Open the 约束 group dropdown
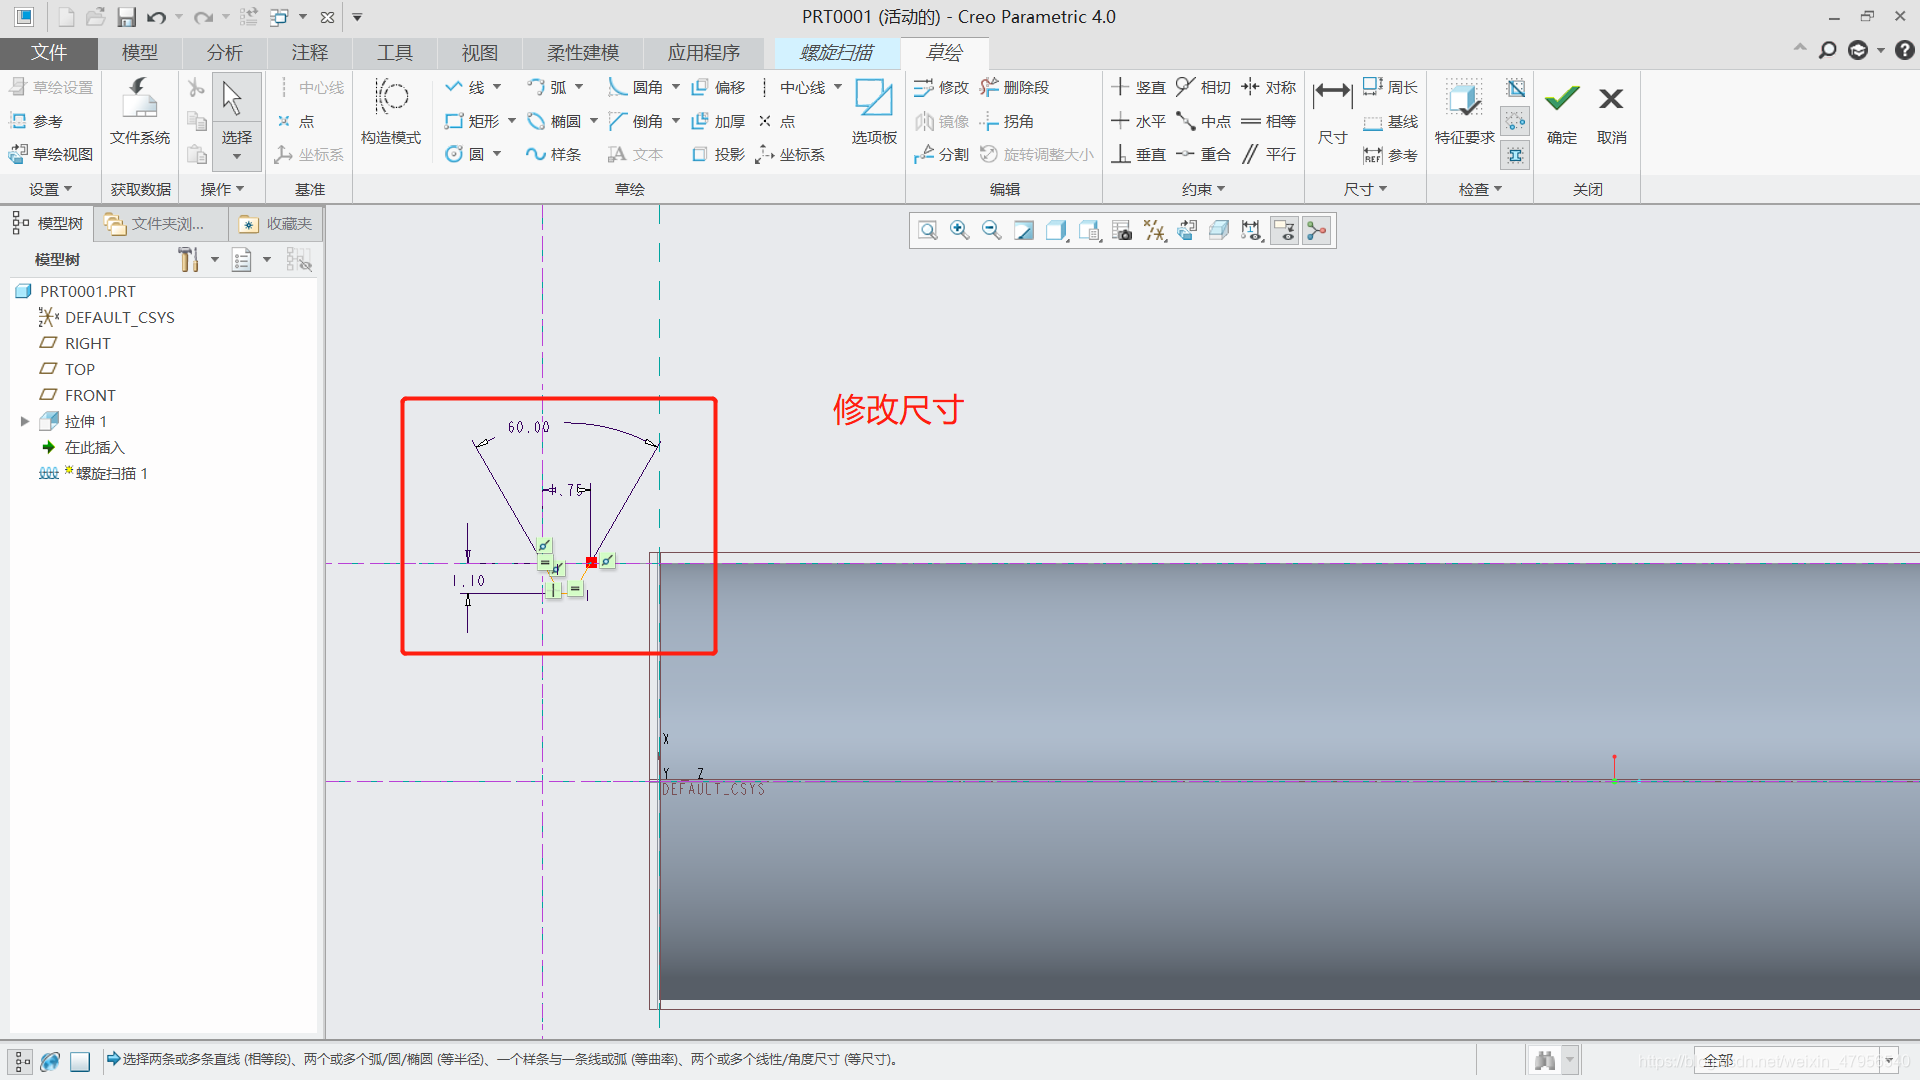The height and width of the screenshot is (1080, 1920). pos(1203,189)
